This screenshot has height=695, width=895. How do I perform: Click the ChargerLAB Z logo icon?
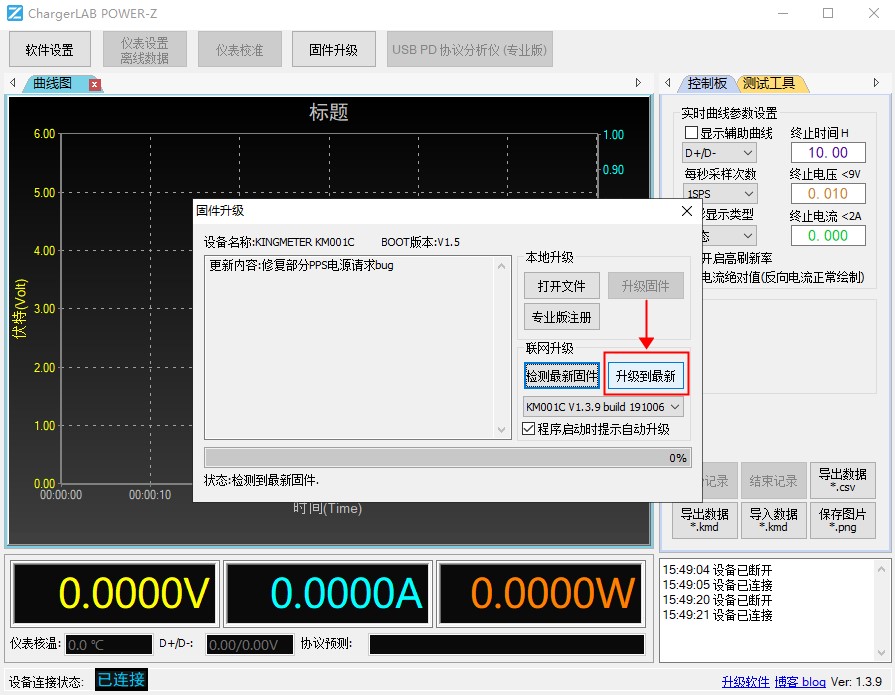13,13
